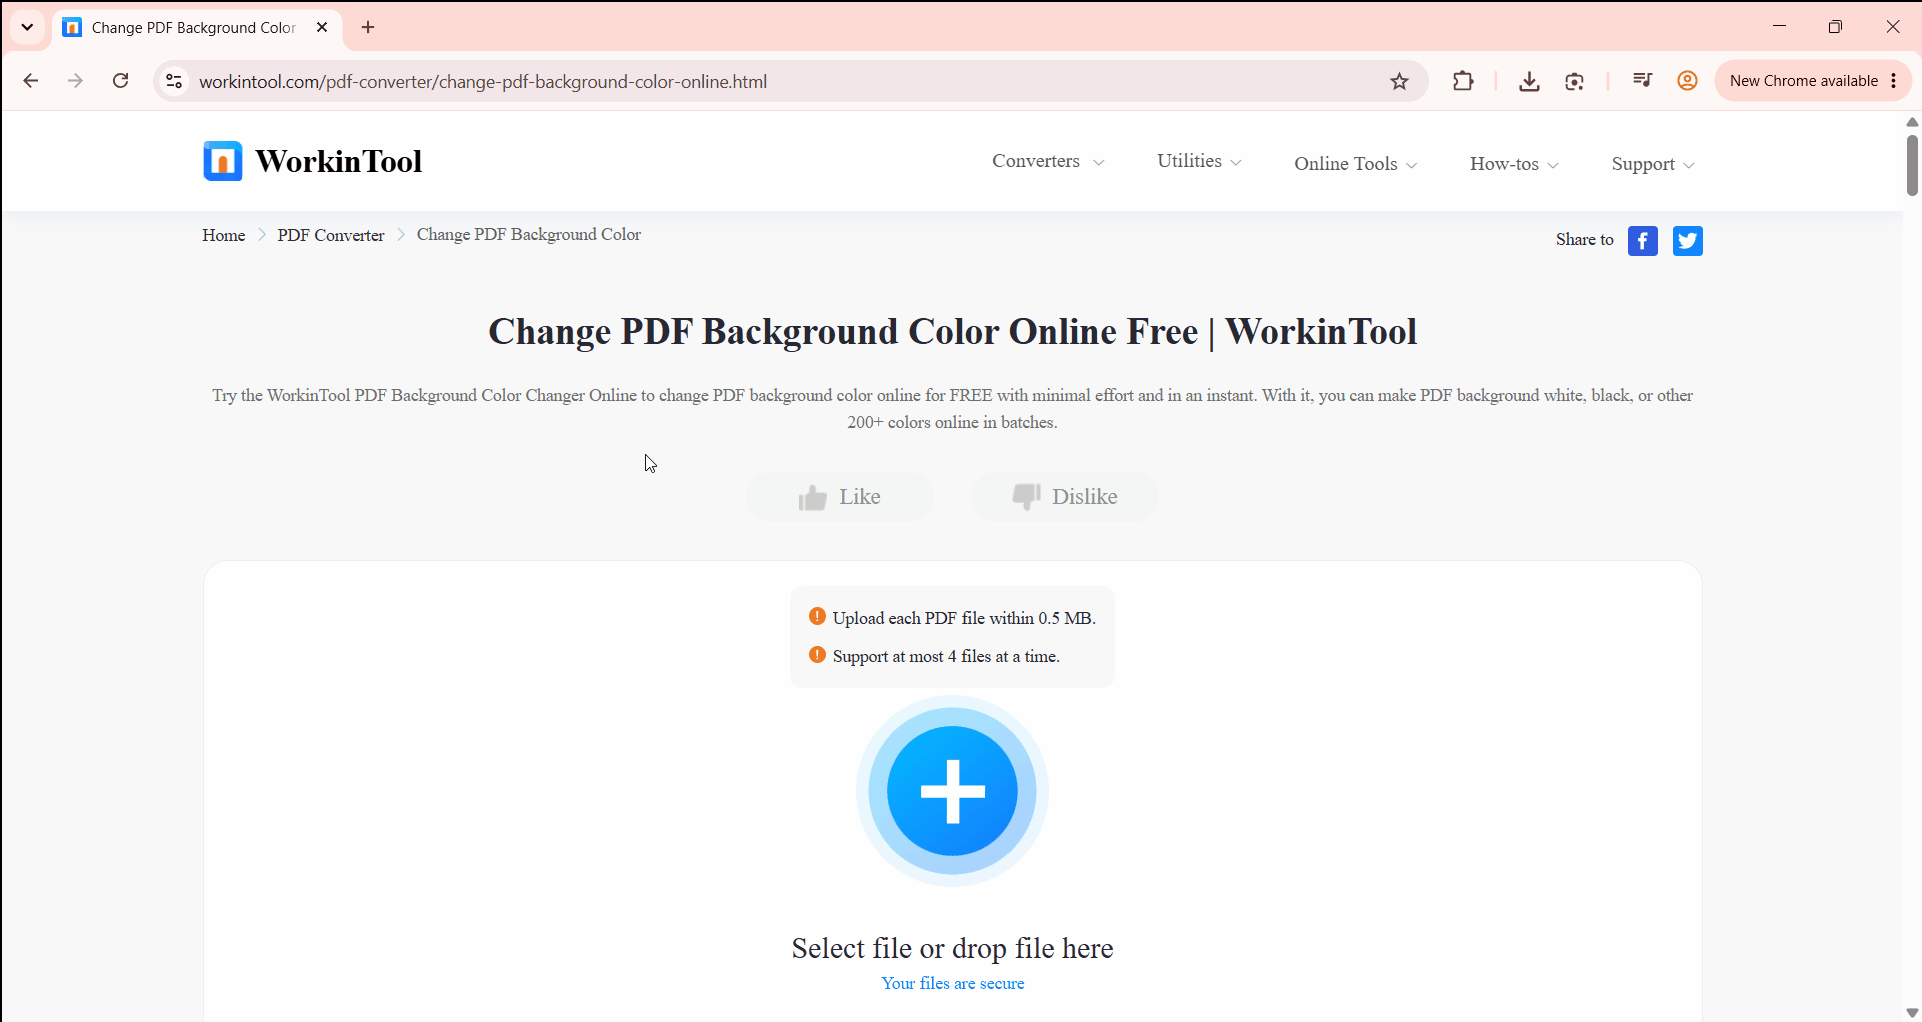The width and height of the screenshot is (1922, 1022).
Task: Open the Chrome extensions menu
Action: (1463, 81)
